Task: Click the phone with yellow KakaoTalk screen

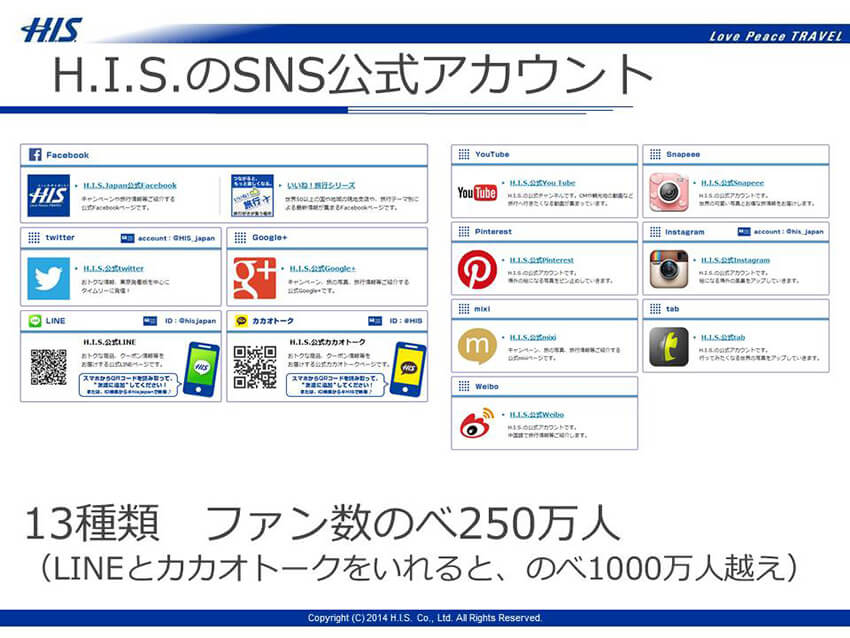Action: coord(408,370)
